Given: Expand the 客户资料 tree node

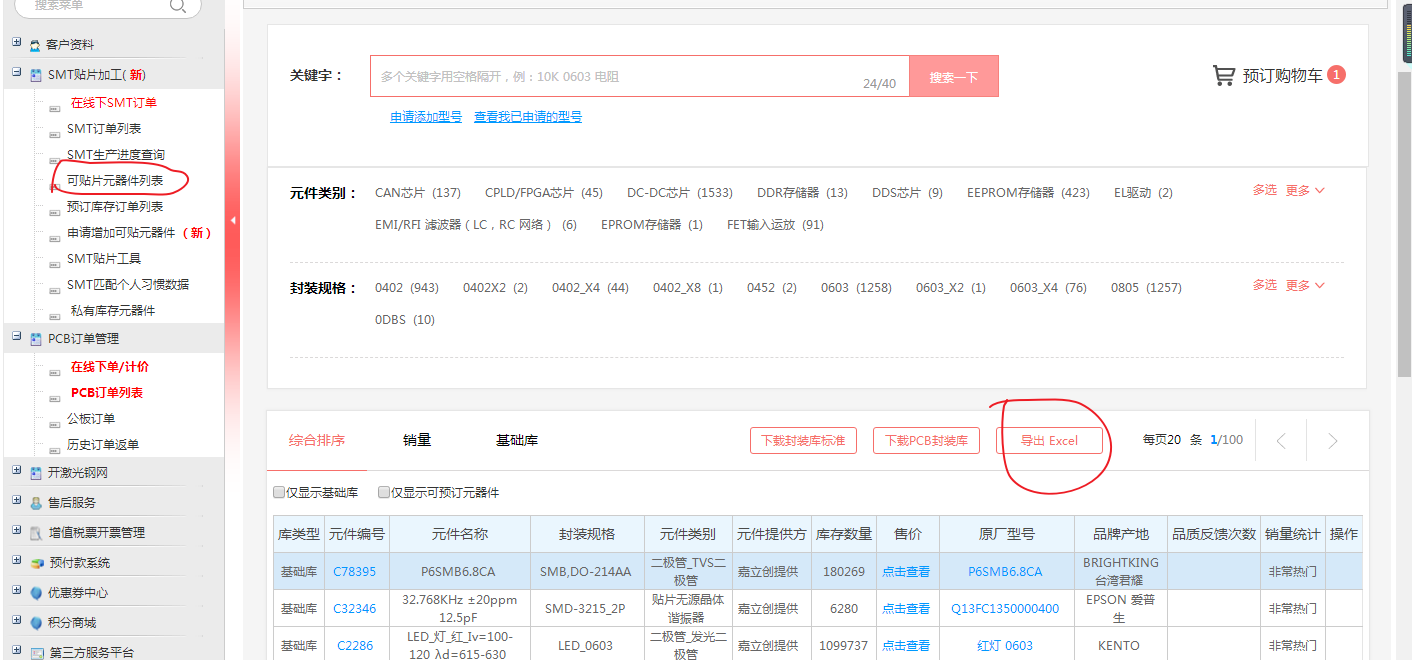Looking at the screenshot, I should [x=16, y=44].
